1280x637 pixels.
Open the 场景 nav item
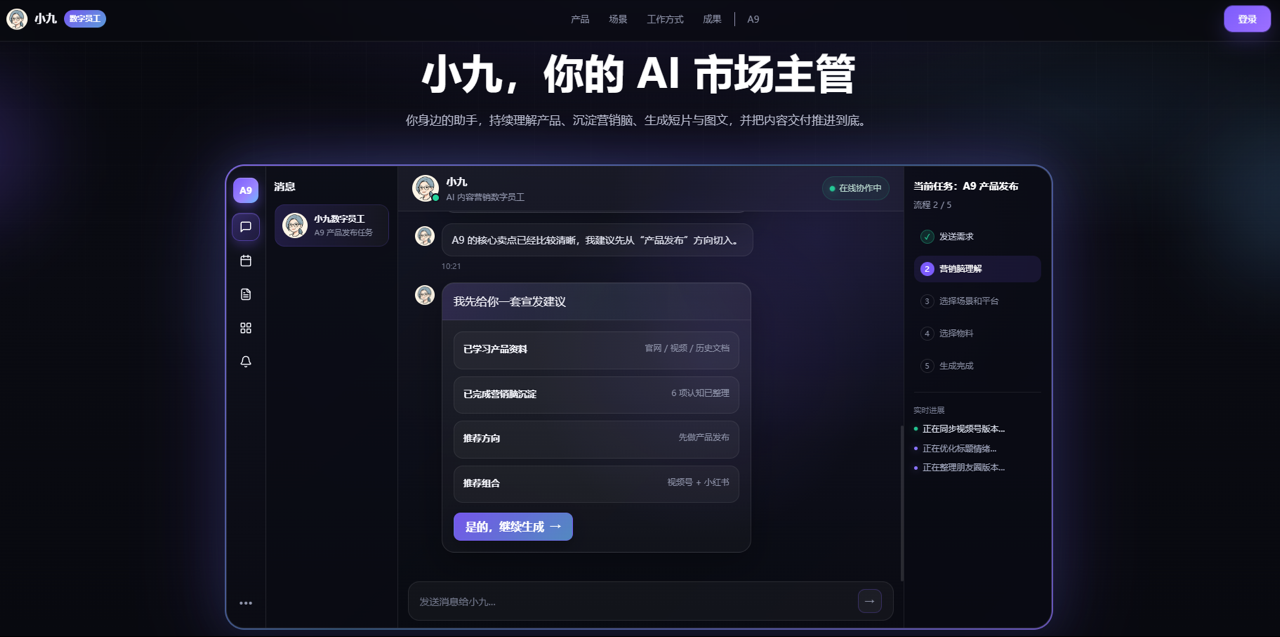click(618, 19)
